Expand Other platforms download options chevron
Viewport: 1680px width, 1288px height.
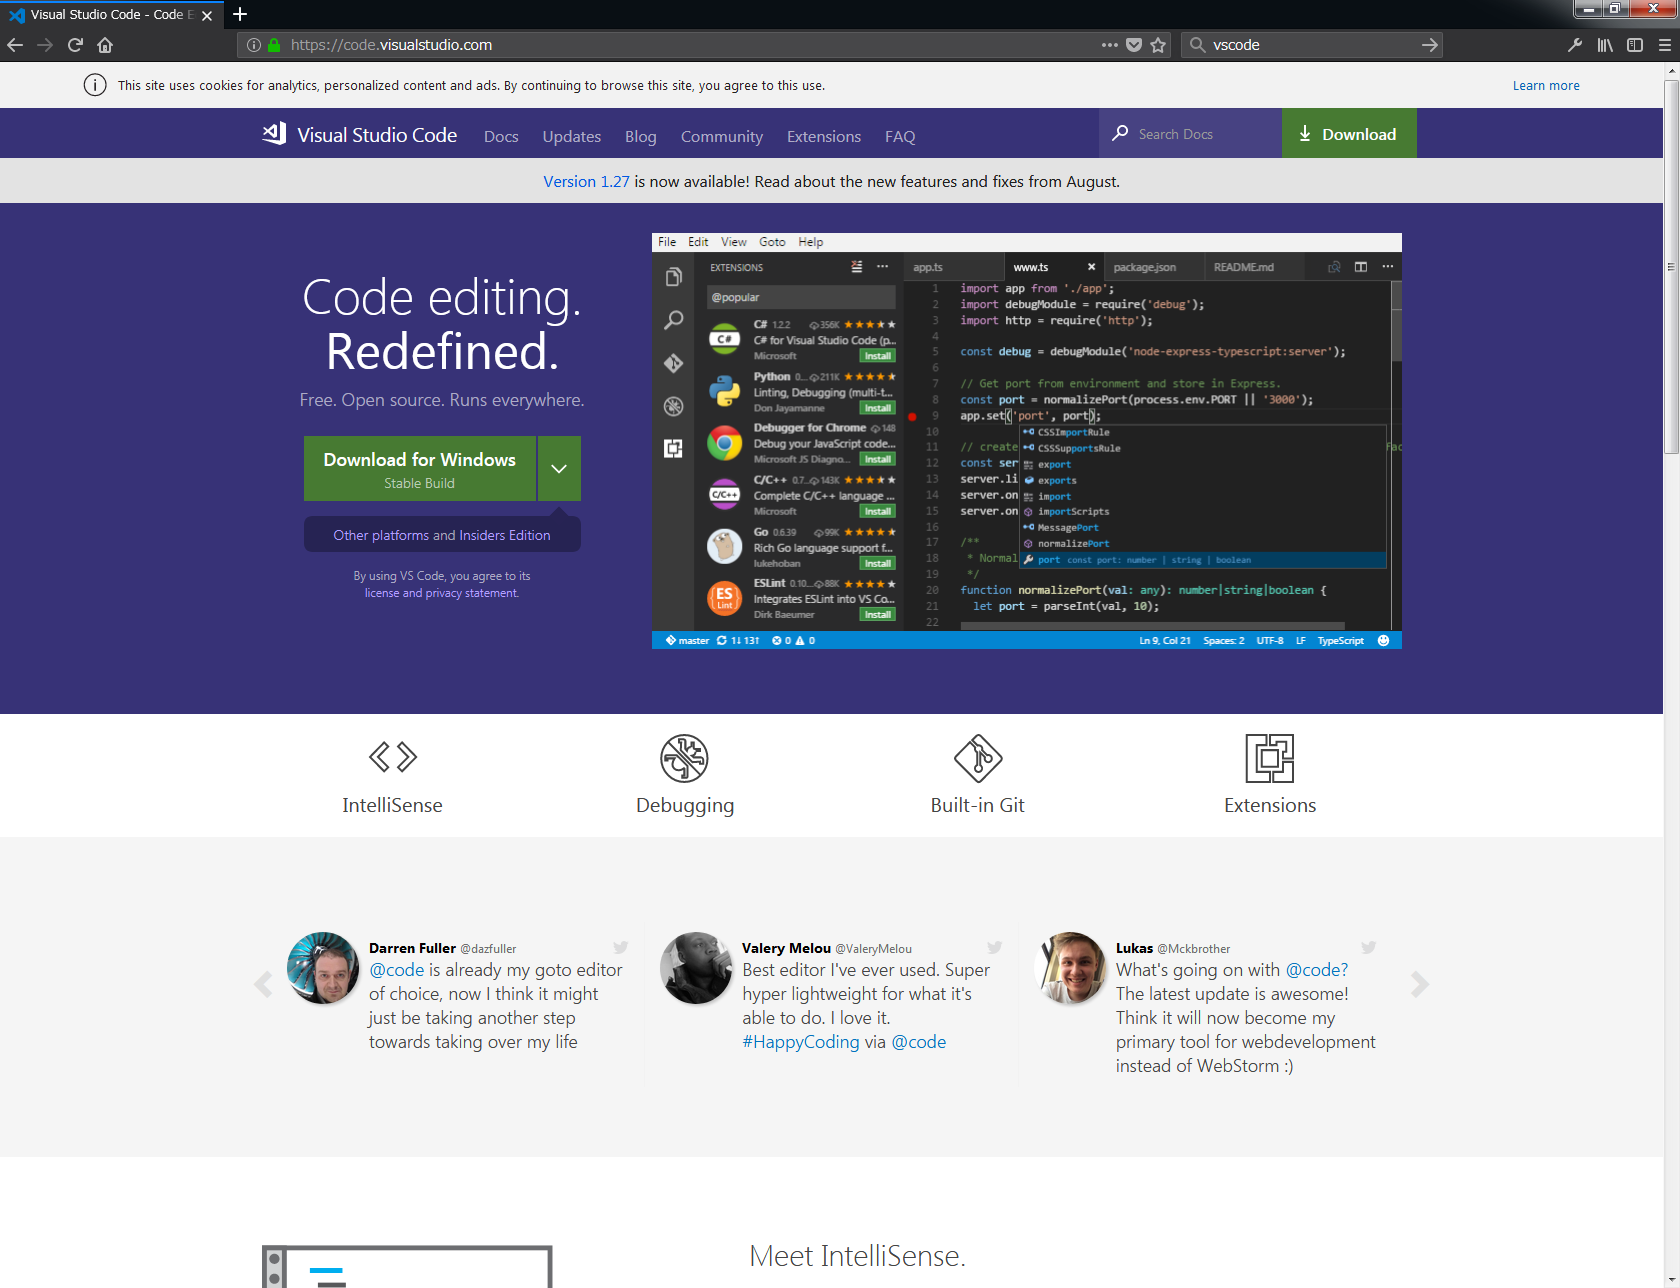pyautogui.click(x=558, y=468)
